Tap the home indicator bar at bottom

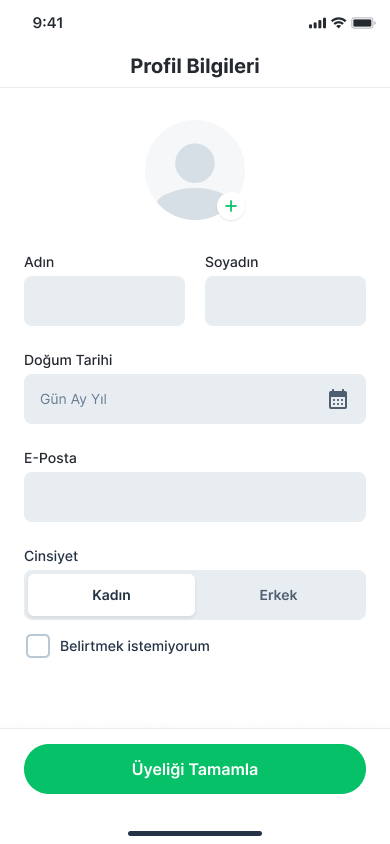tap(195, 833)
